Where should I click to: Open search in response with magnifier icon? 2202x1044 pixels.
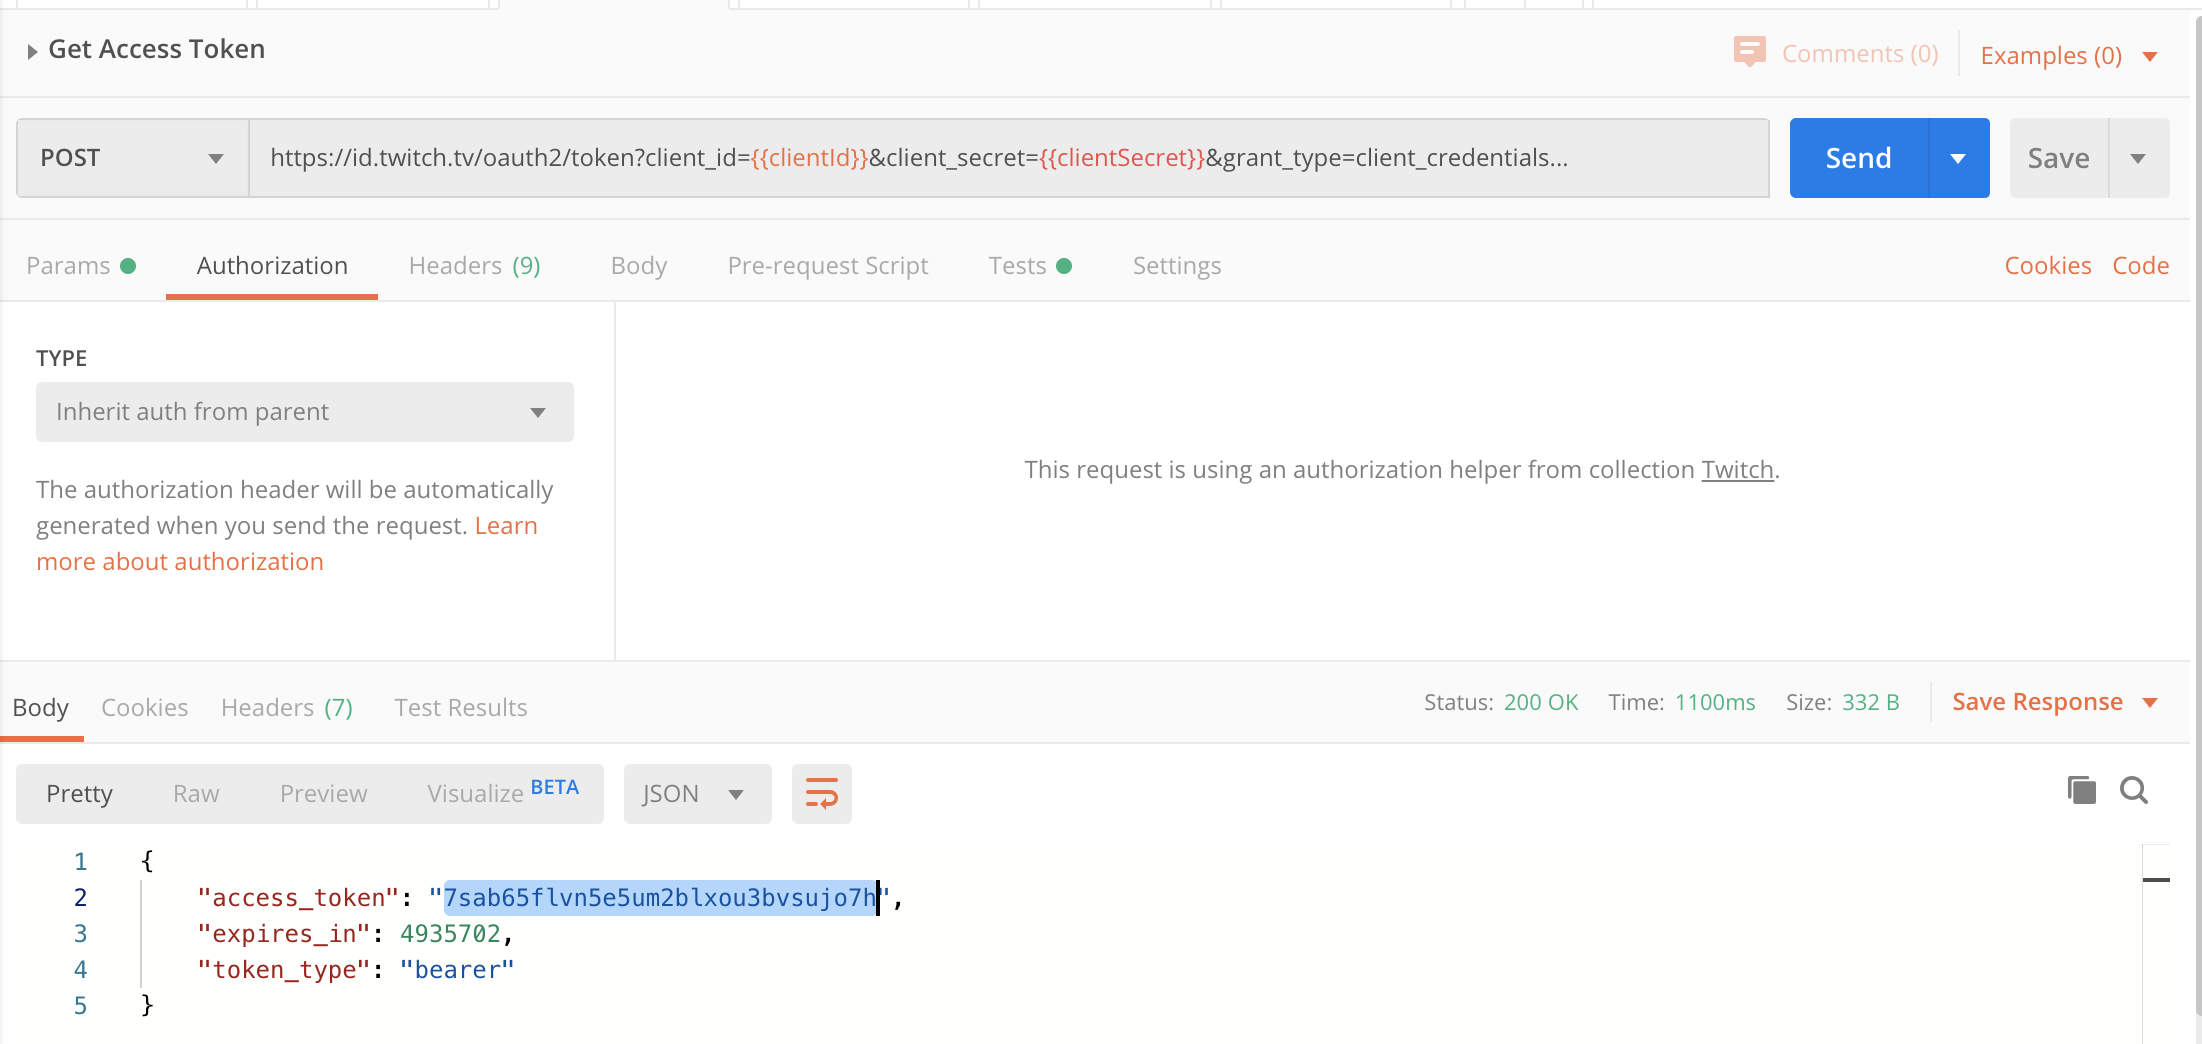[2134, 790]
